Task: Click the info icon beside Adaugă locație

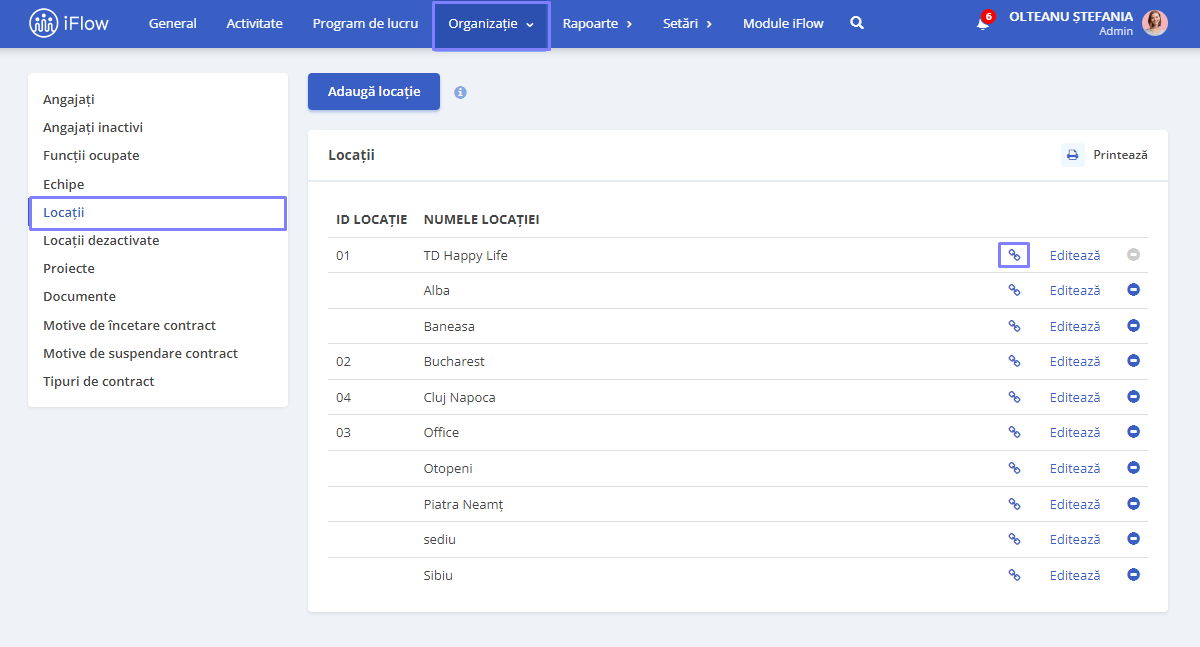Action: click(460, 92)
